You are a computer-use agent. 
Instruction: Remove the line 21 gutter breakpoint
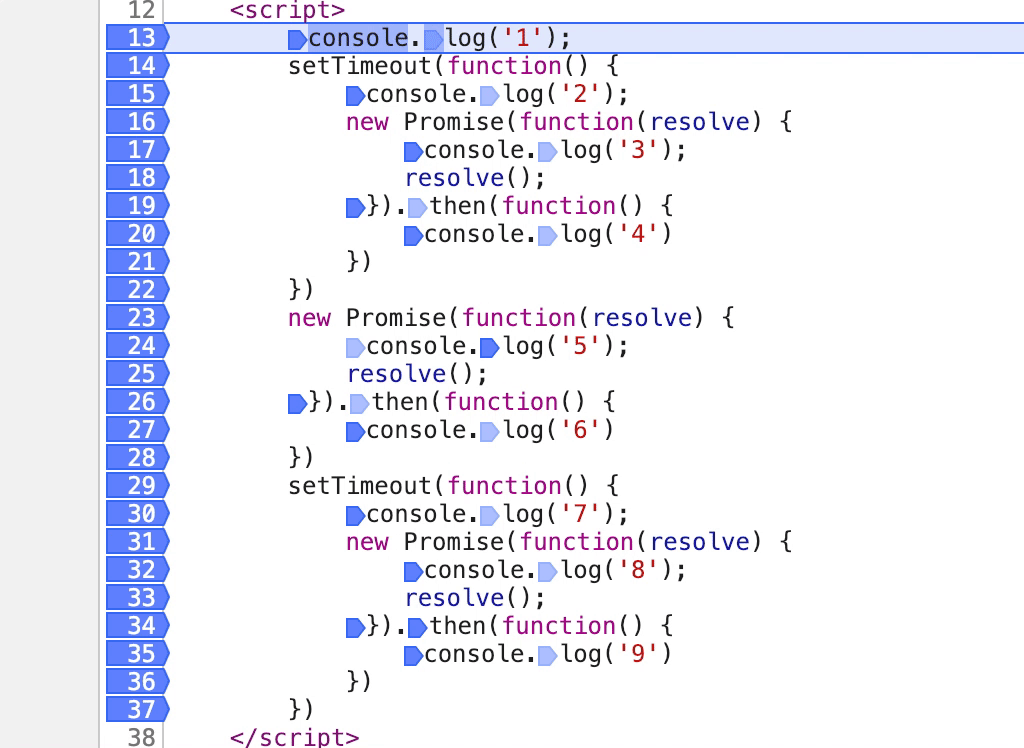point(138,261)
